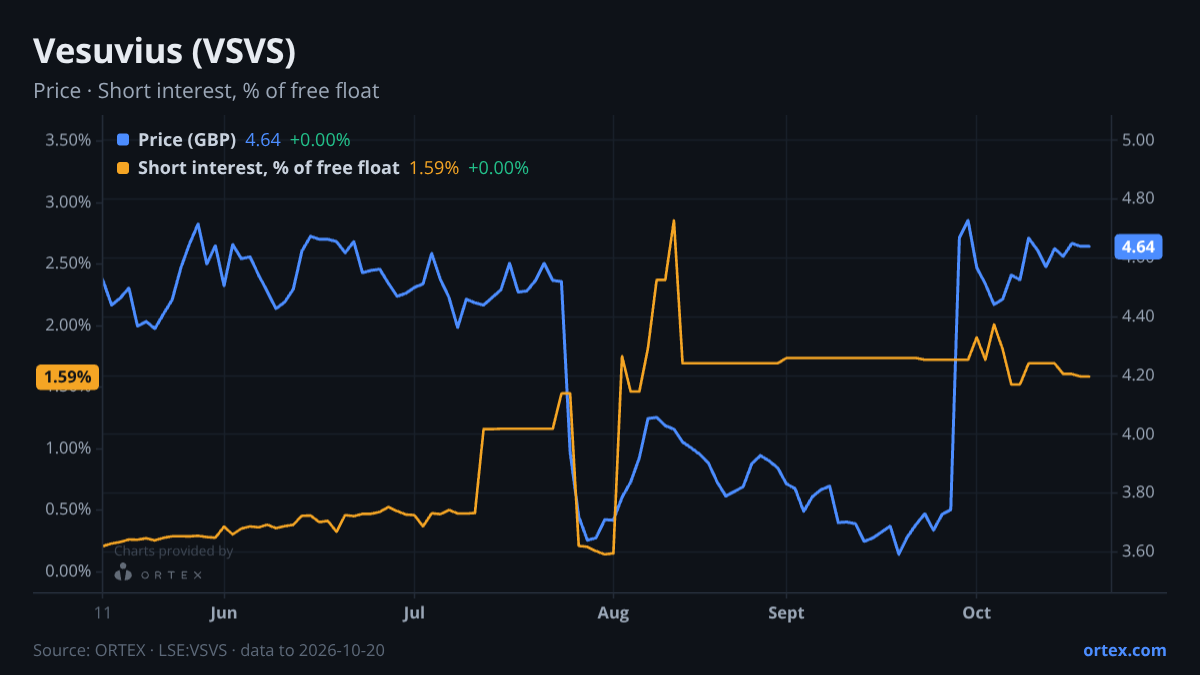
Task: Open the ortex.com link
Action: click(1125, 650)
